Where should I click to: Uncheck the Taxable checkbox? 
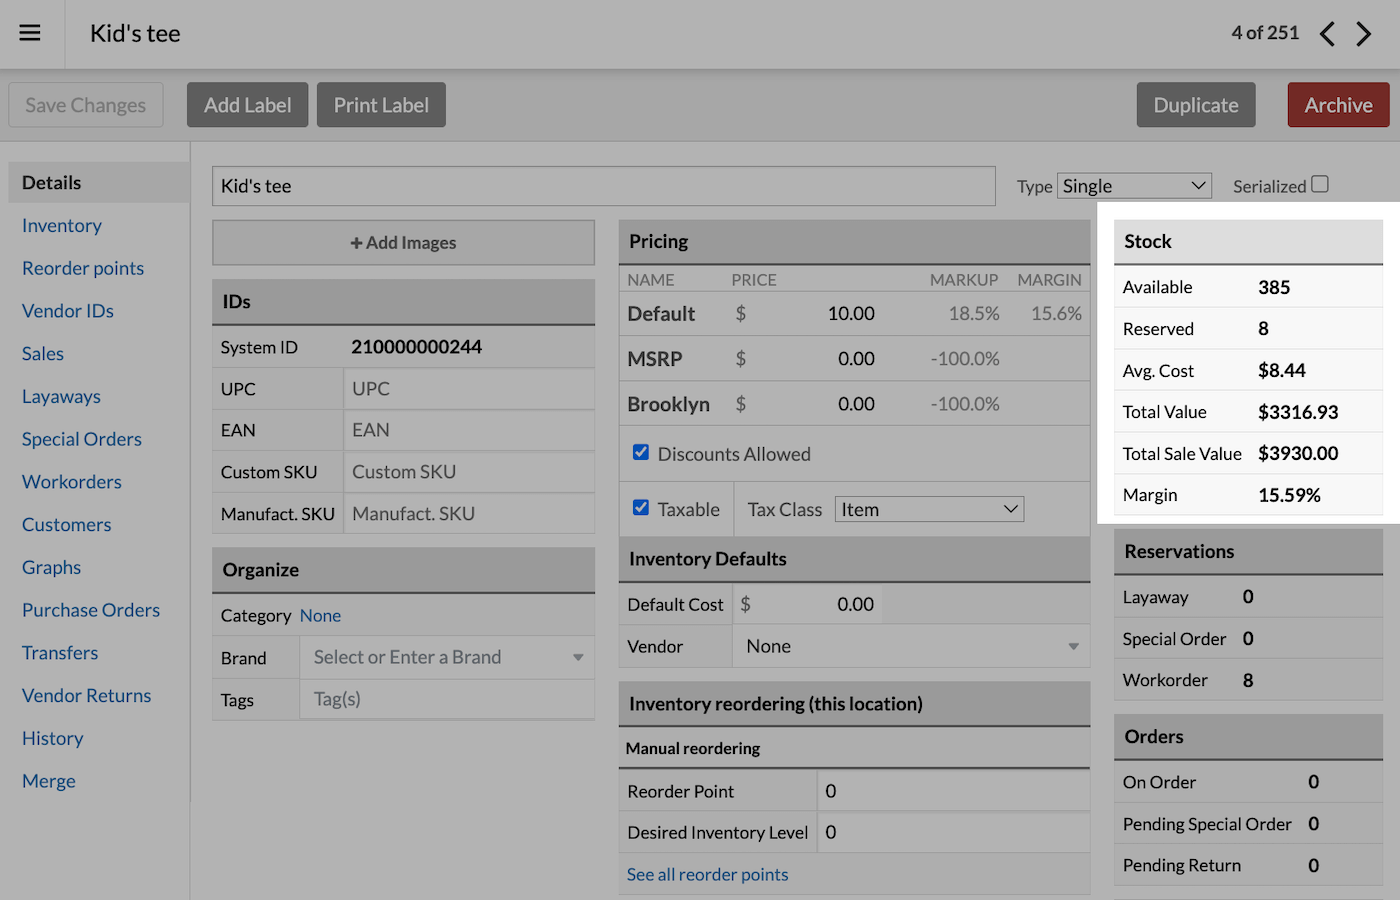pyautogui.click(x=641, y=508)
